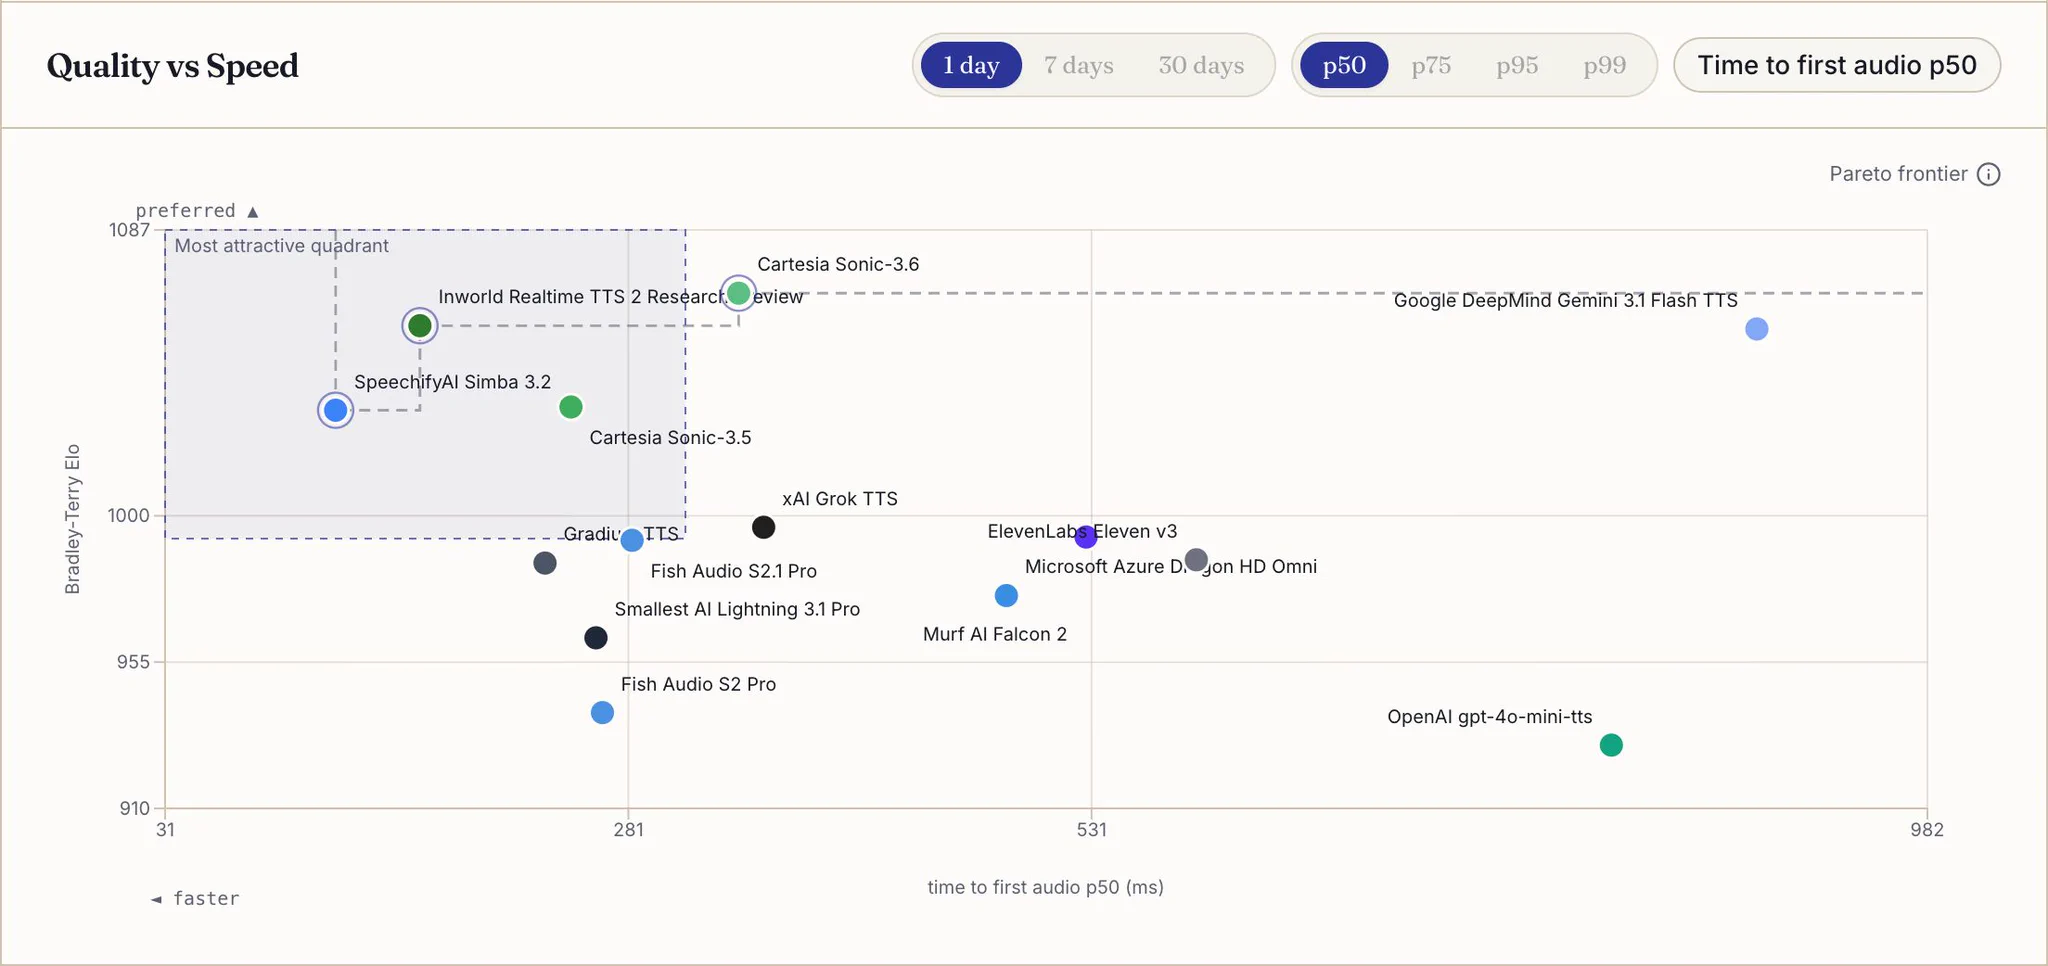Click the Fish Audio S2.1 Pro blue dot
2048x966 pixels.
tap(632, 540)
